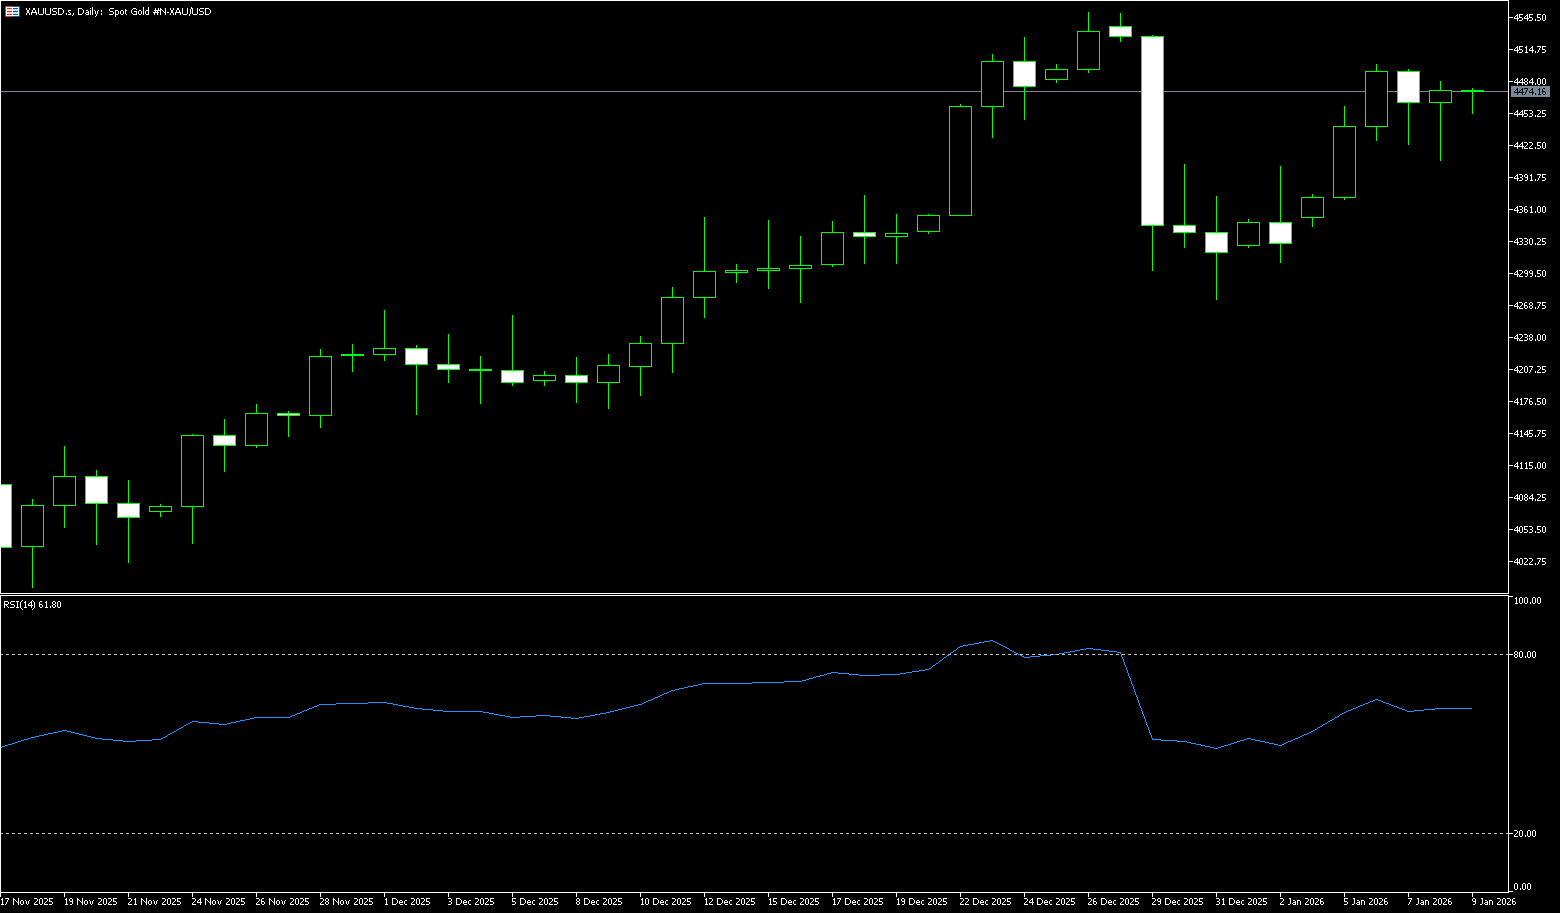Select the 17 Nov 2025 date label

(27, 902)
